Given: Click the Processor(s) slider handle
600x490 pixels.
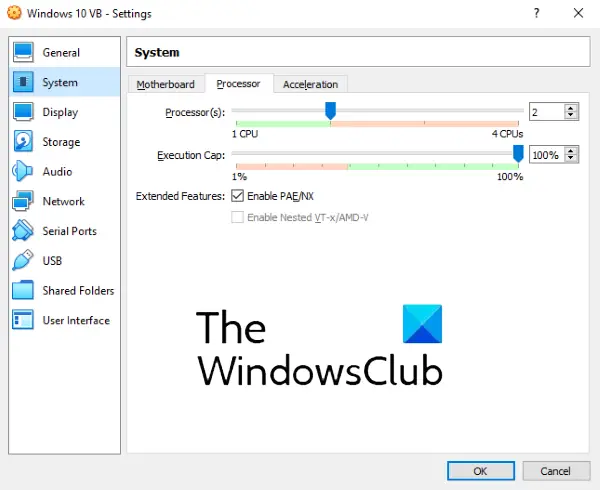Looking at the screenshot, I should tap(331, 111).
